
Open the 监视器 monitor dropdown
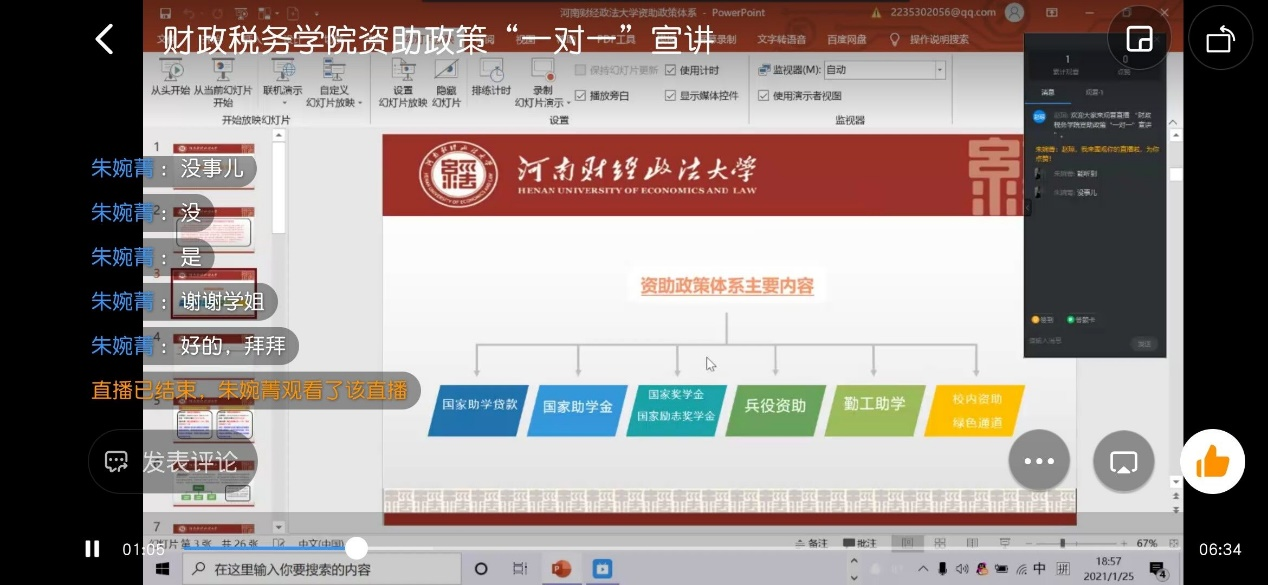pos(939,70)
